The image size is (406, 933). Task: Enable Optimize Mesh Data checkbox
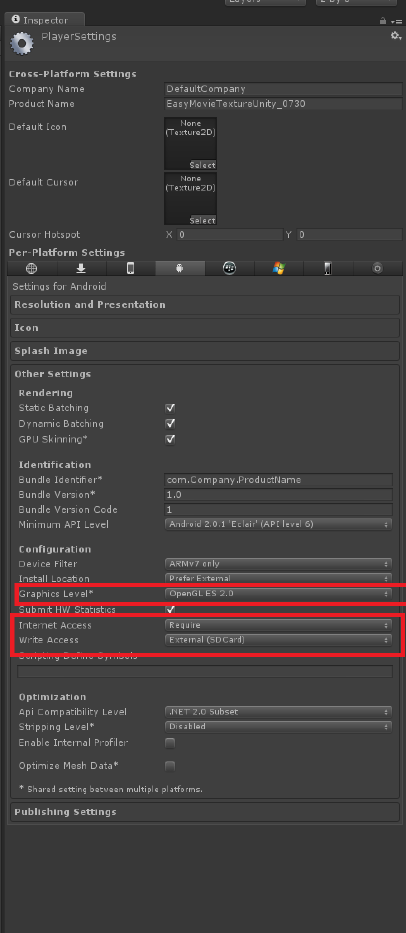170,766
